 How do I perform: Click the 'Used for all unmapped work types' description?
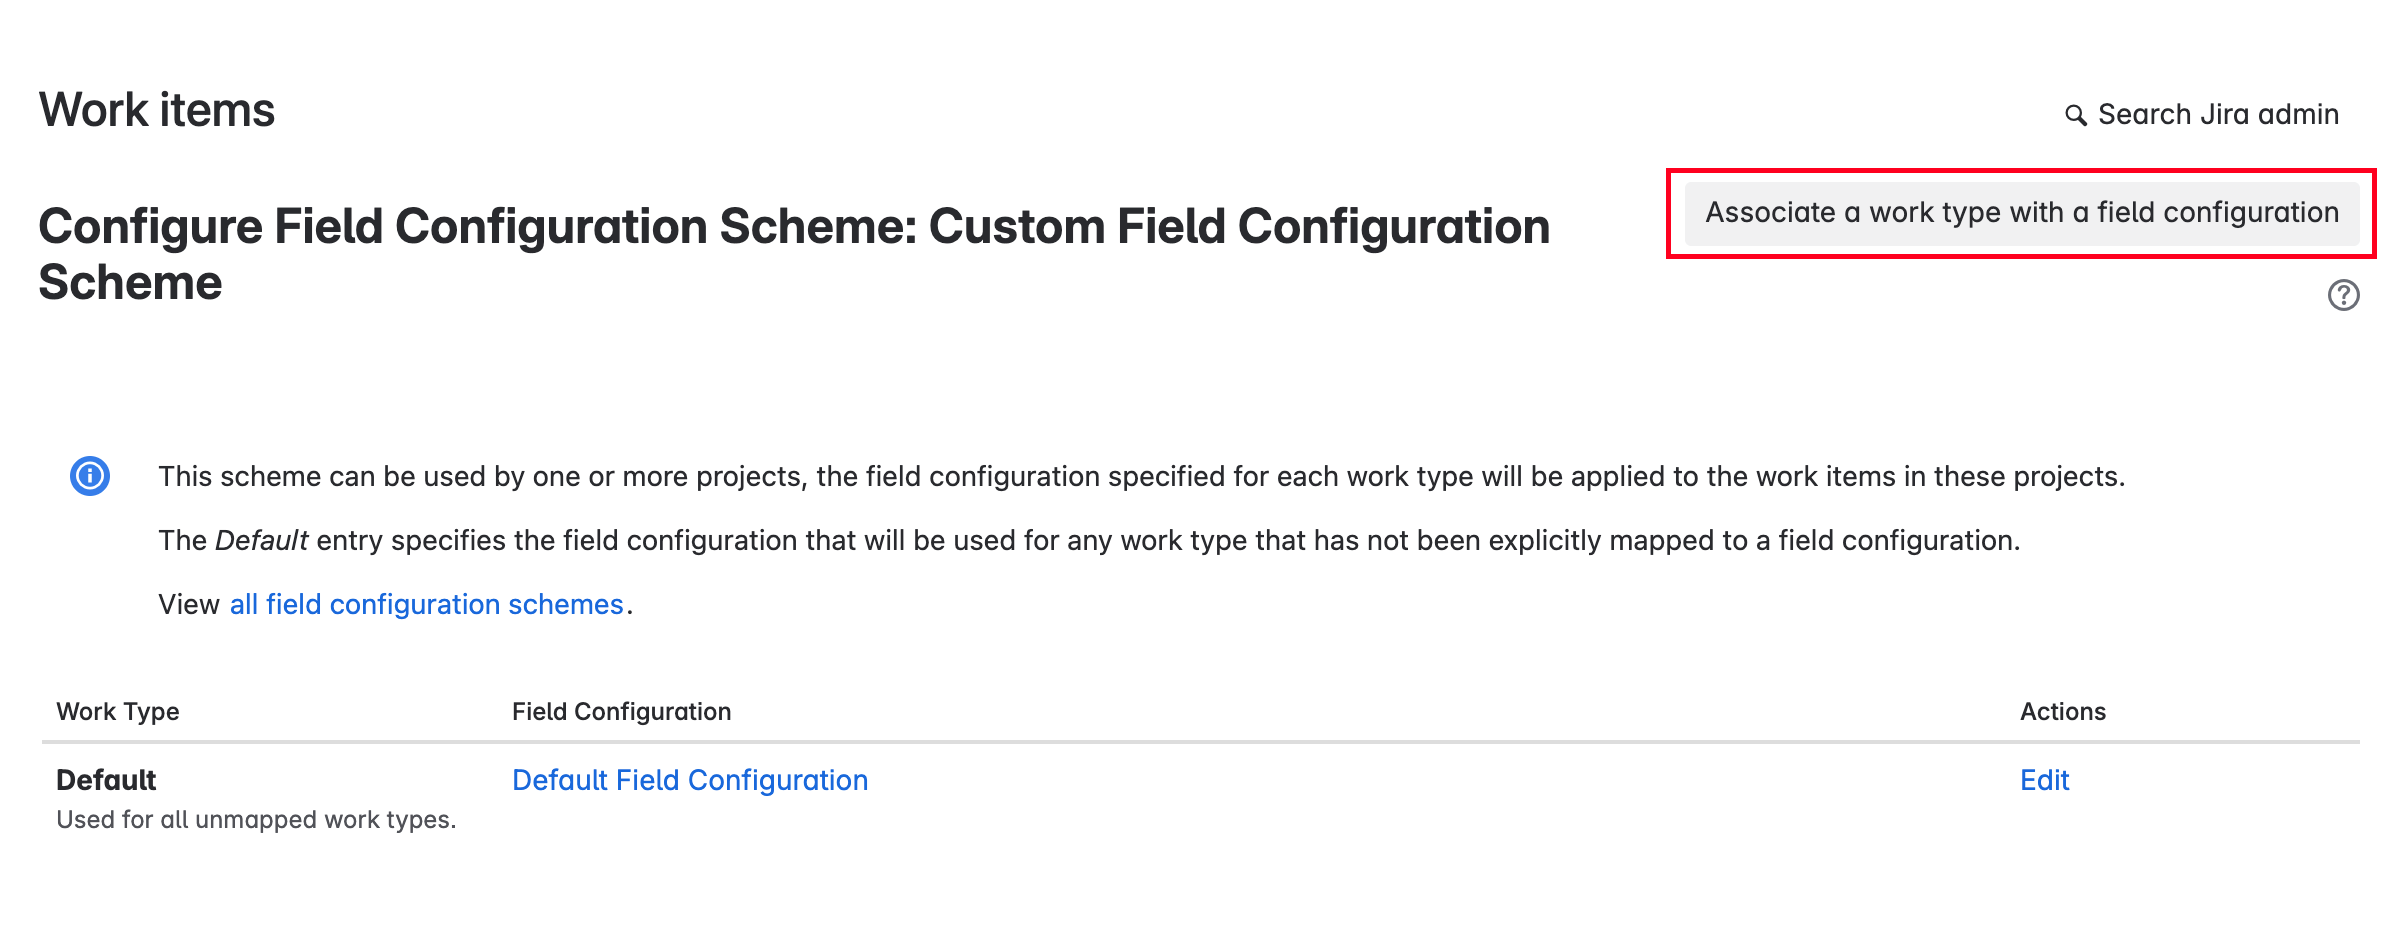coord(256,820)
